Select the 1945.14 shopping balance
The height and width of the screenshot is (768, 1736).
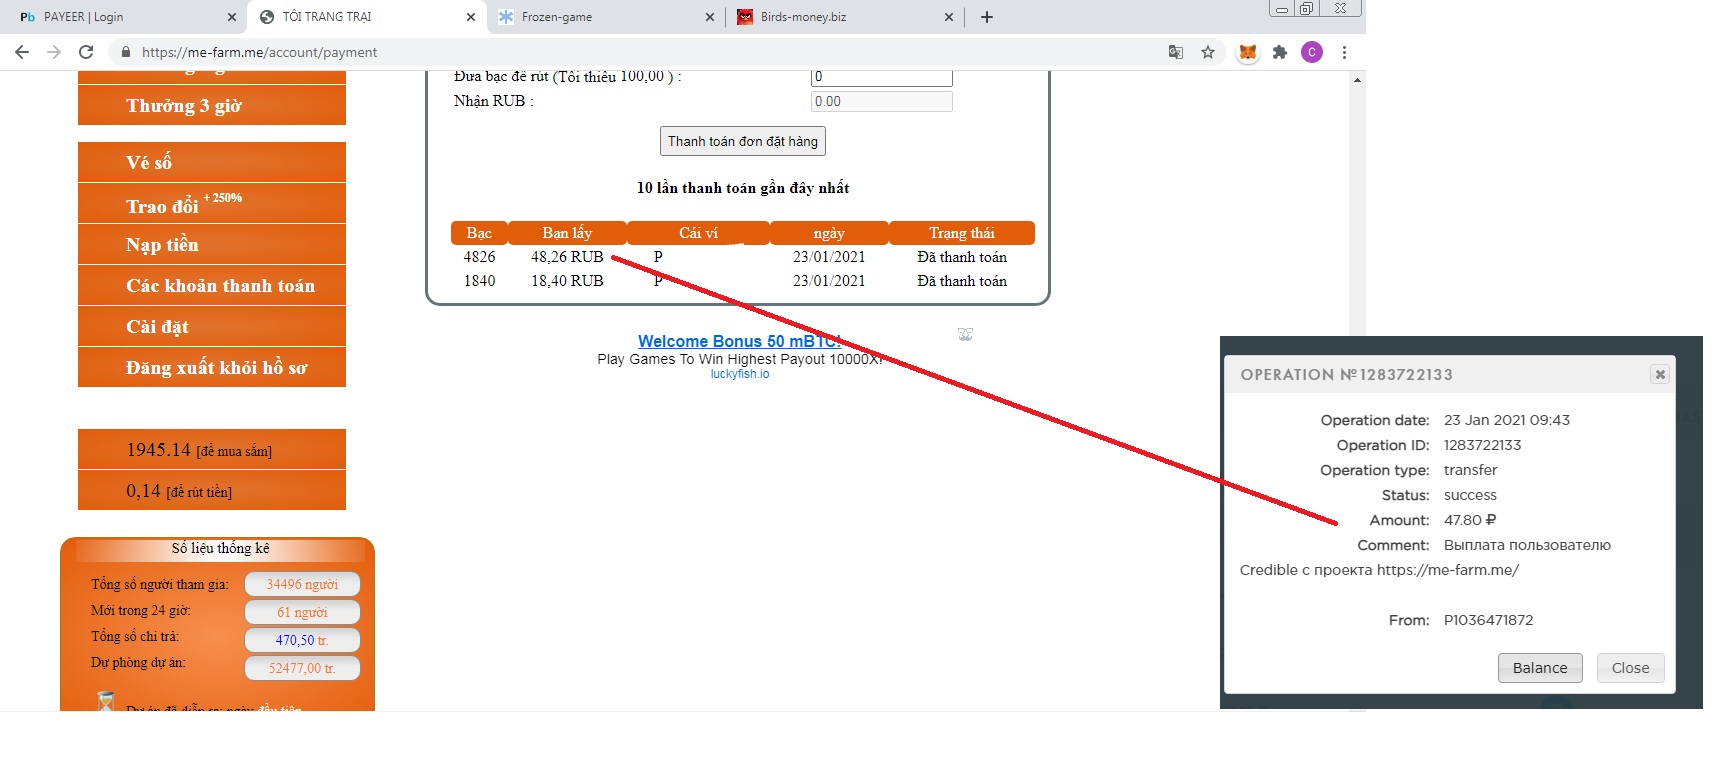(212, 449)
